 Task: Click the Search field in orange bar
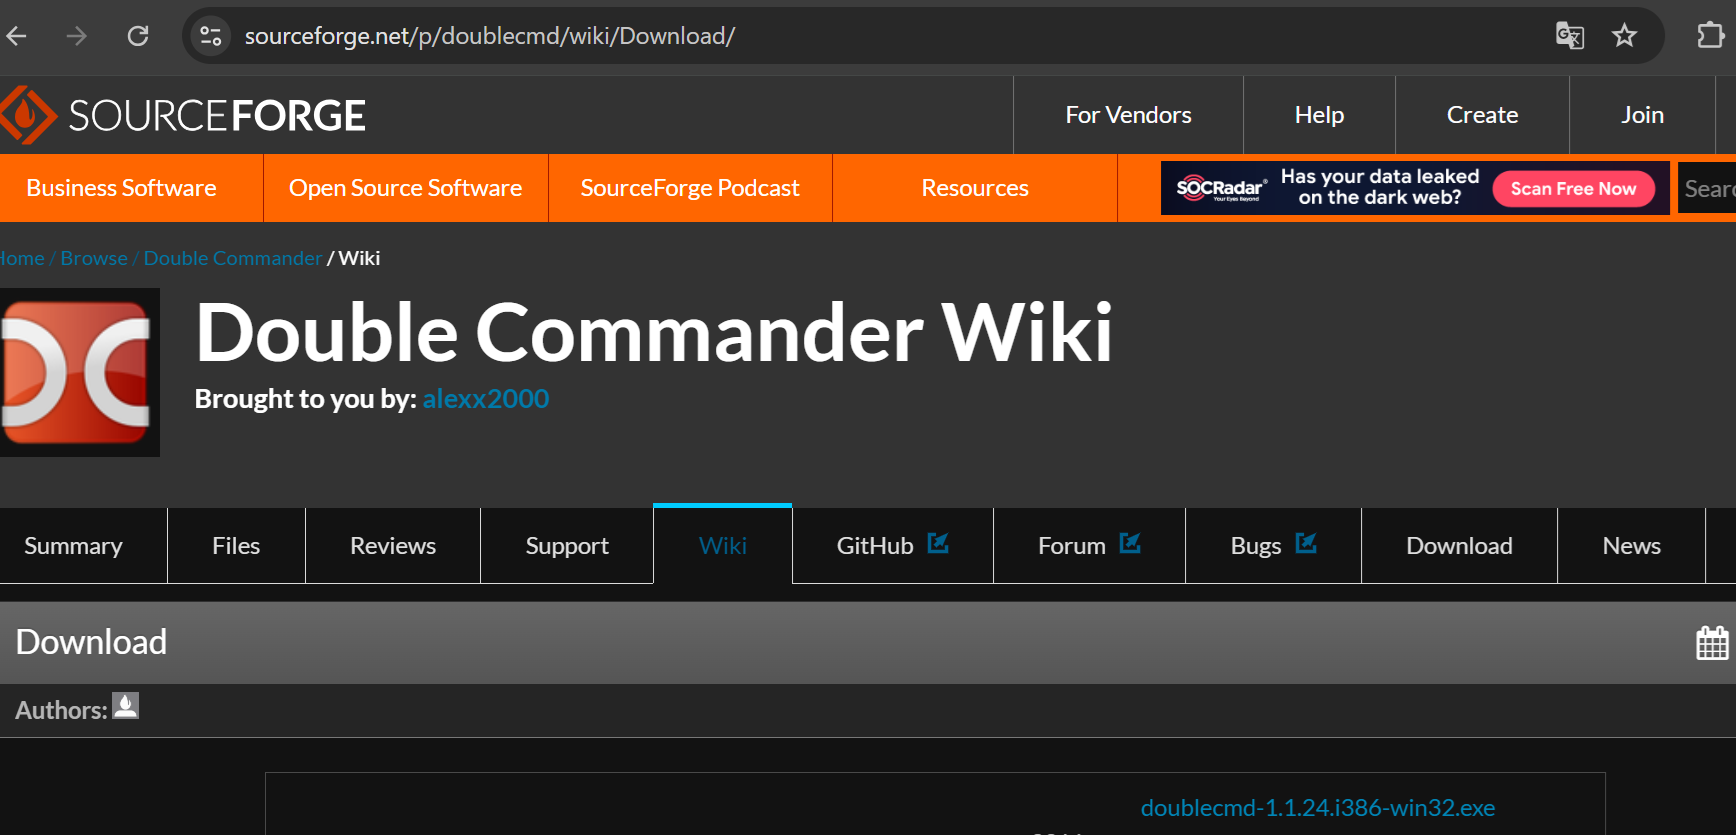[x=1707, y=188]
